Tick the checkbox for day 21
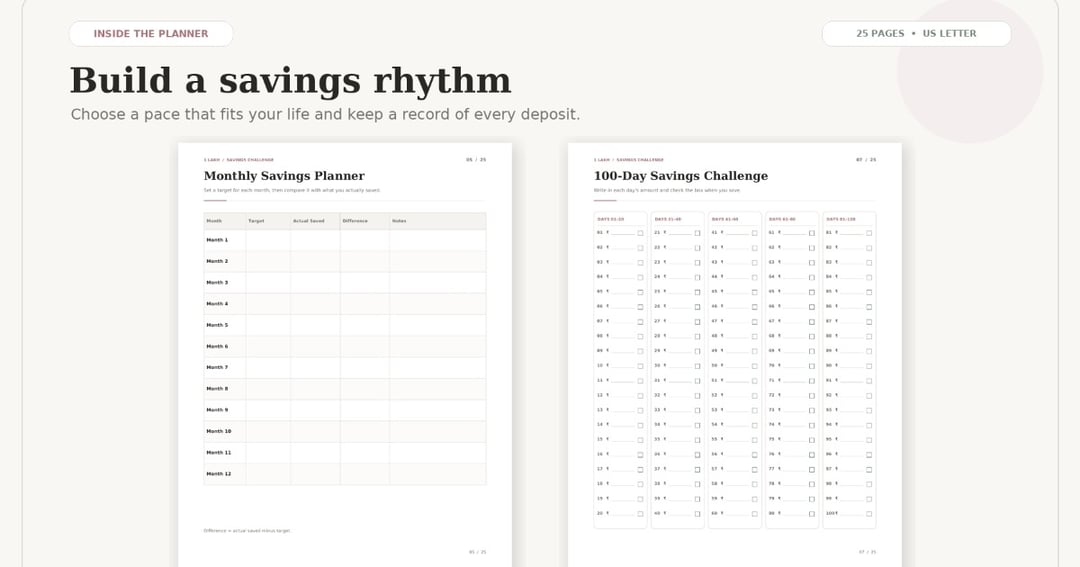Screen dimensions: 1080x567 698,233
